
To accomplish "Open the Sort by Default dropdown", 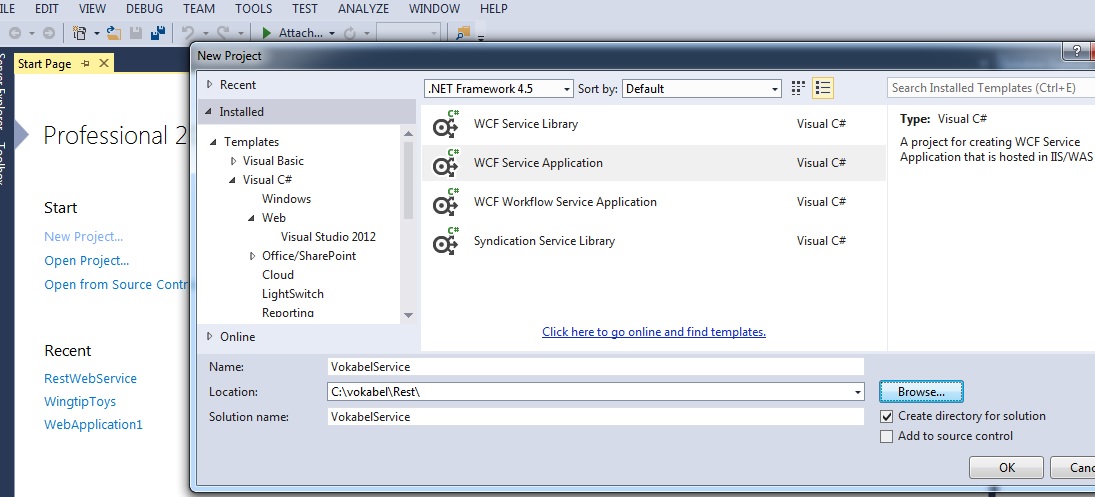I will (702, 89).
